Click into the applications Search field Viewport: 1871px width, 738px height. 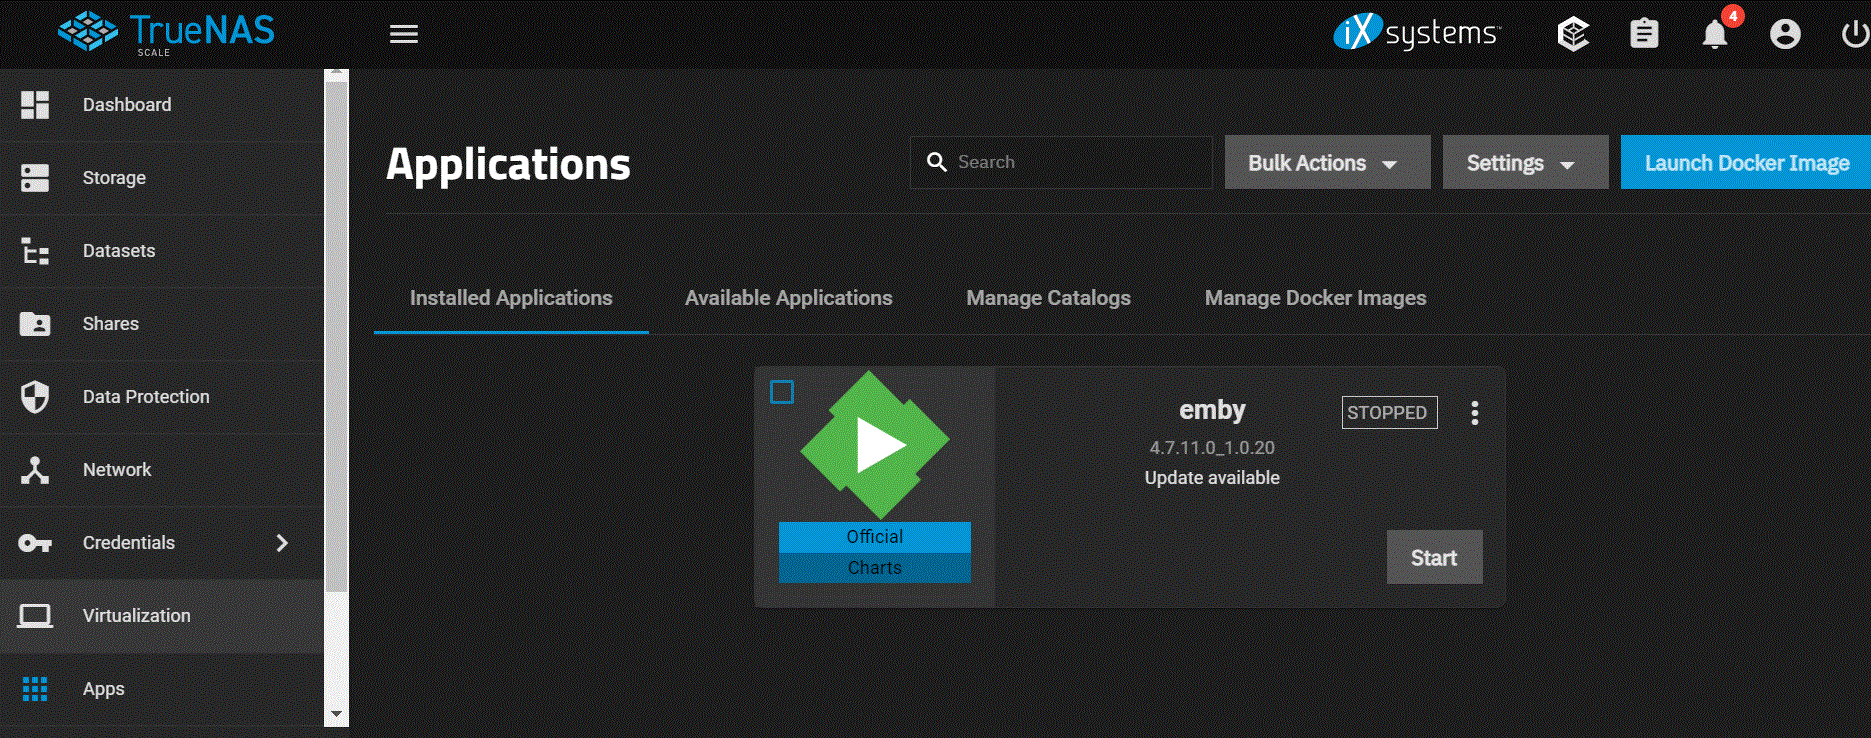1075,162
